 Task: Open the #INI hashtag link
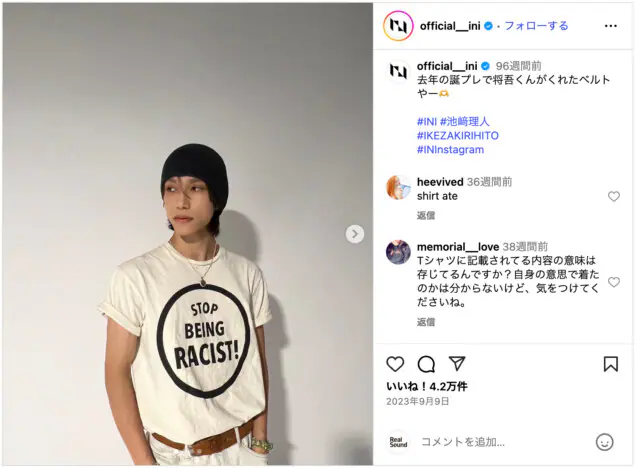(x=427, y=121)
